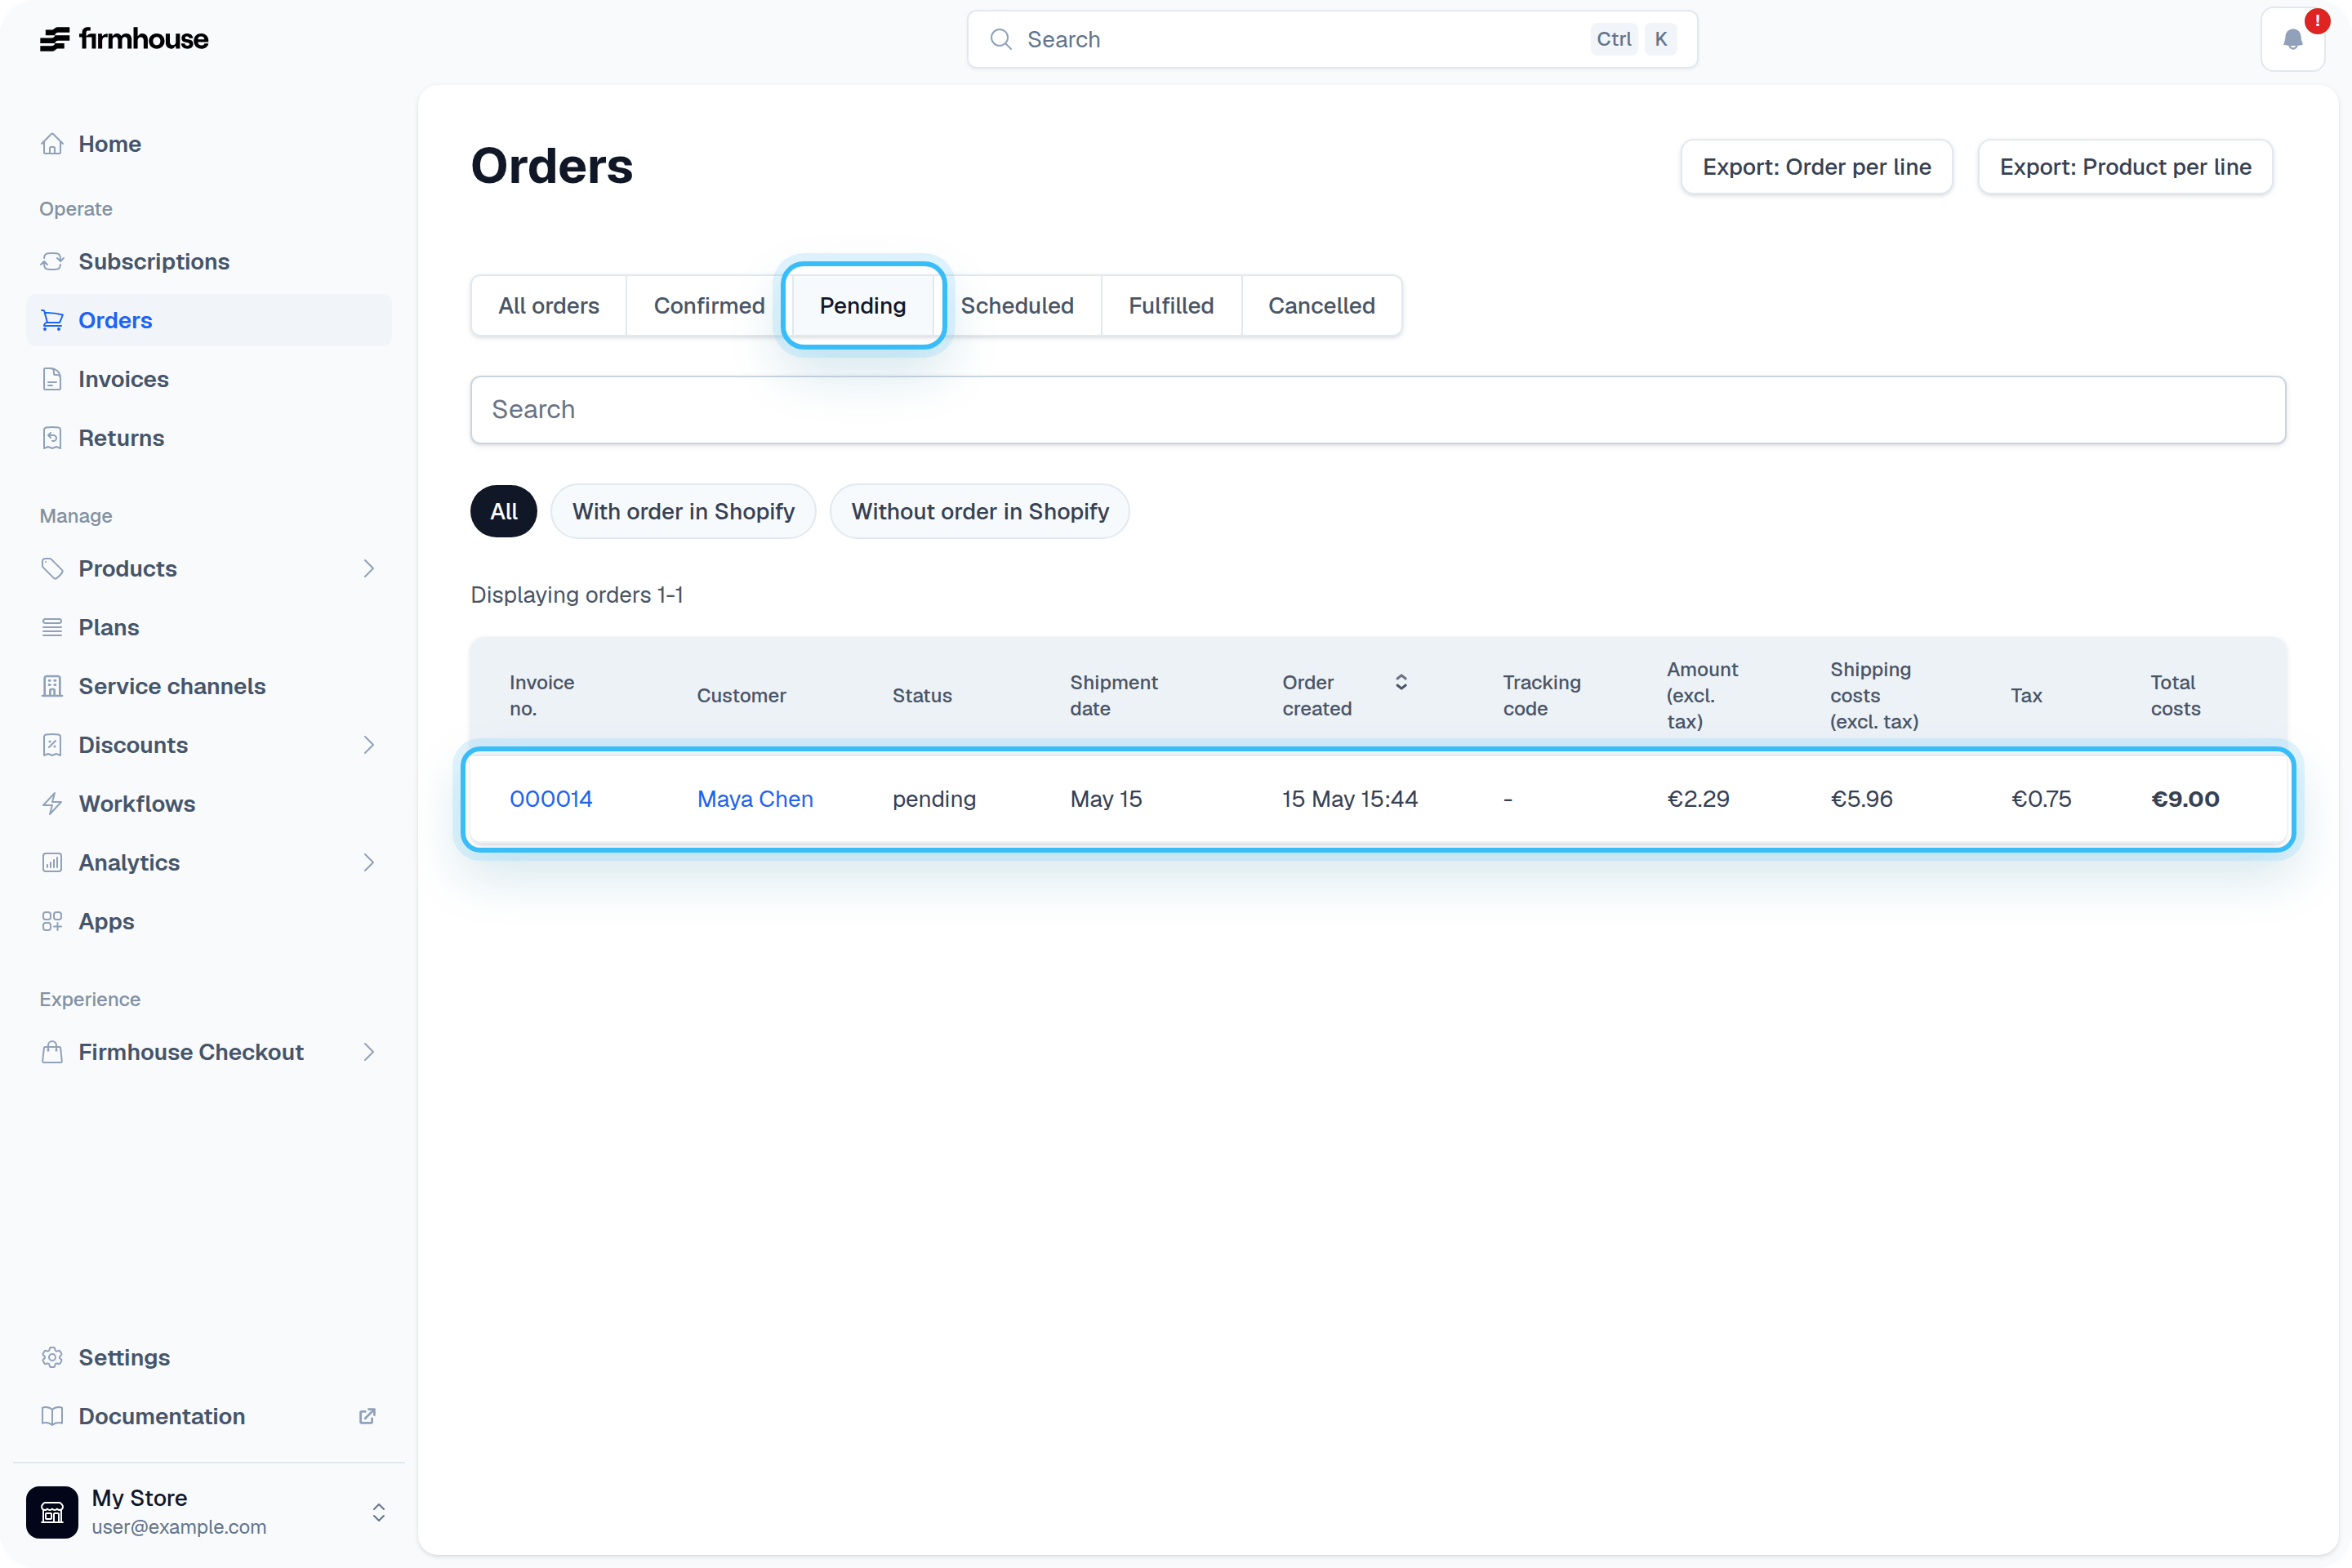Viewport: 2352px width, 1568px height.
Task: Click Export: Order per line
Action: tap(1817, 167)
